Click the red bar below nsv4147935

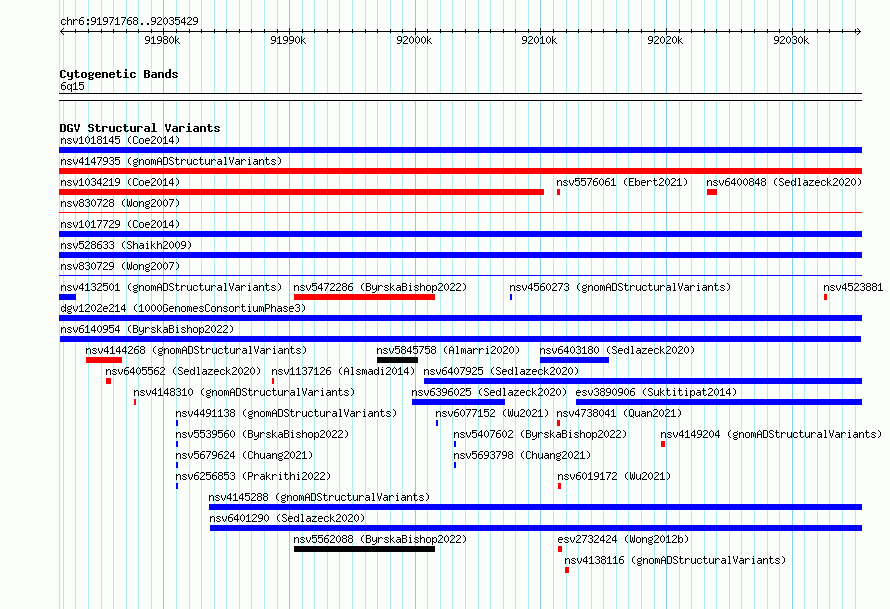460,171
